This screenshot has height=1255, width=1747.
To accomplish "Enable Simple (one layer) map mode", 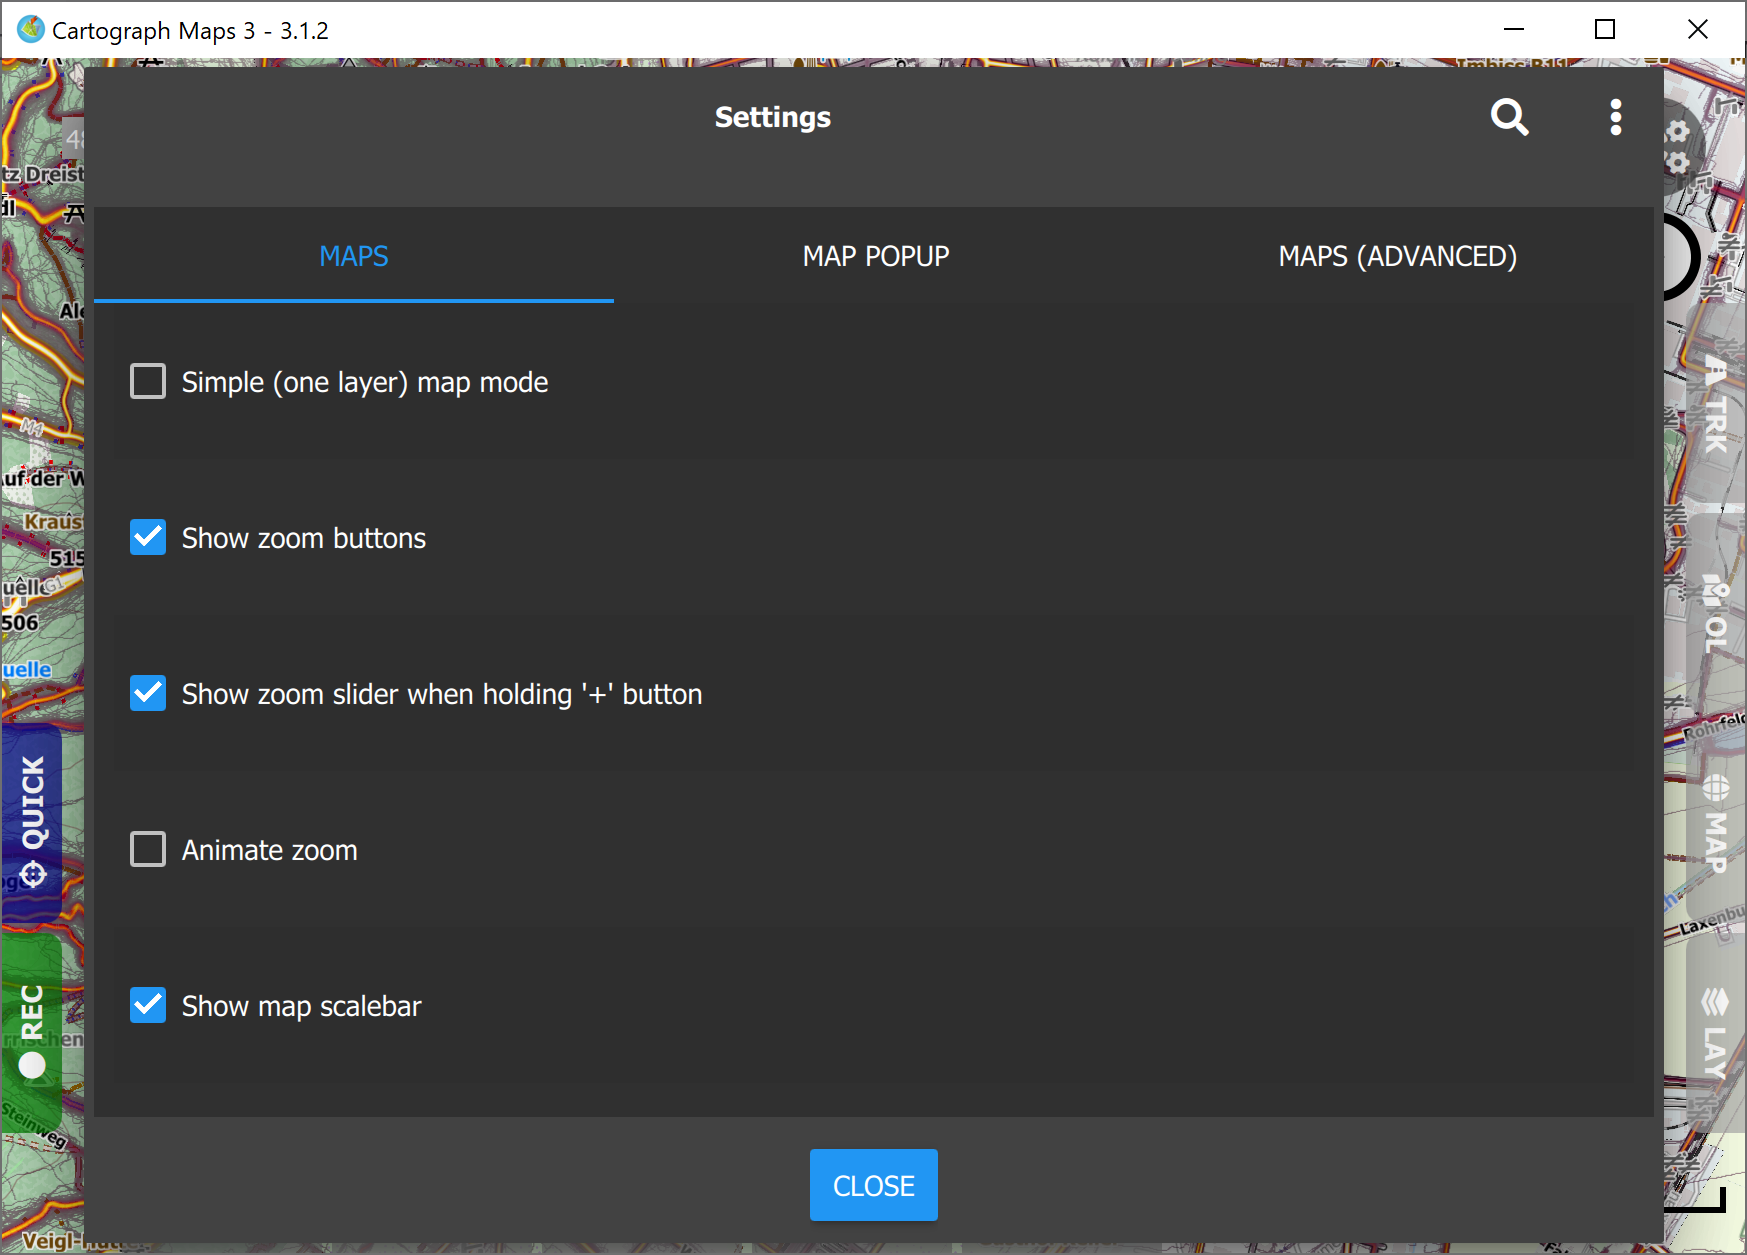I will (147, 381).
